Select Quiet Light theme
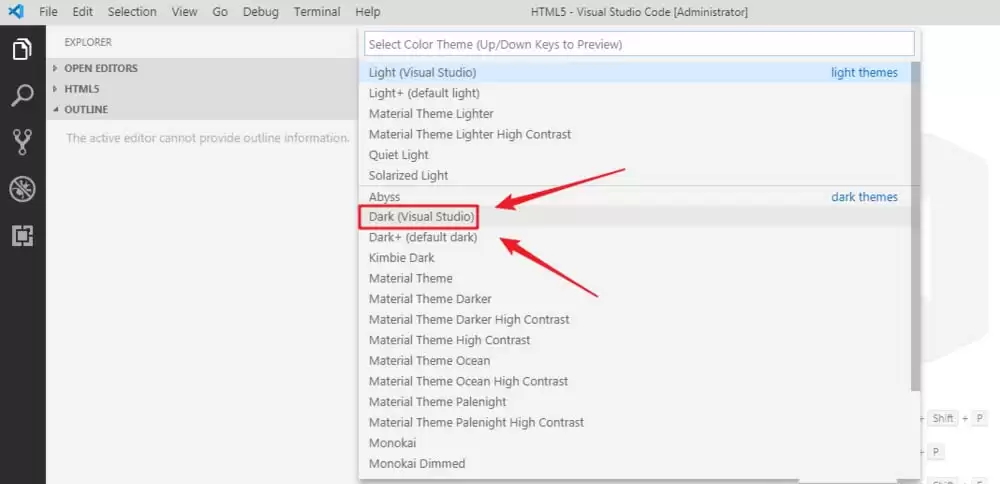Viewport: 1000px width, 484px height. [635, 154]
